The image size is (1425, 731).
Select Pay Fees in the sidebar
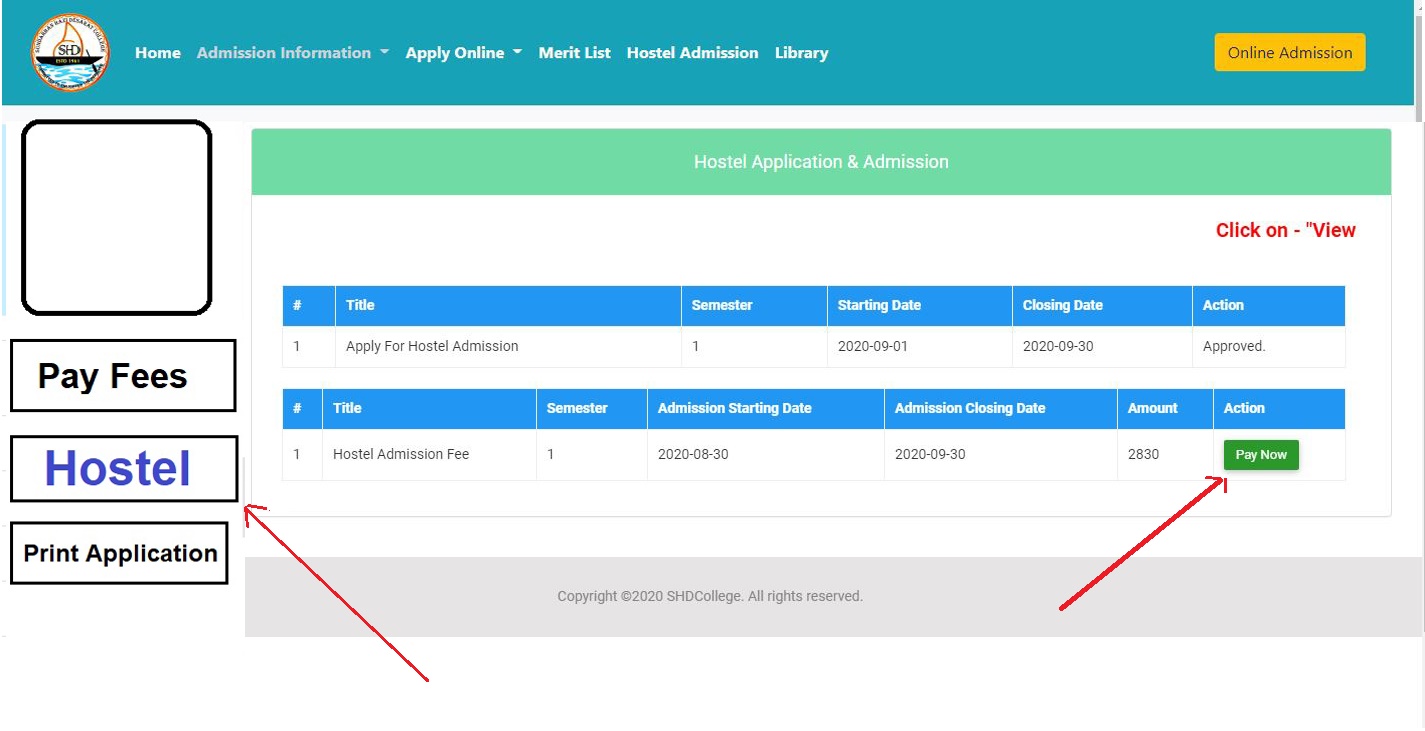pyautogui.click(x=122, y=376)
